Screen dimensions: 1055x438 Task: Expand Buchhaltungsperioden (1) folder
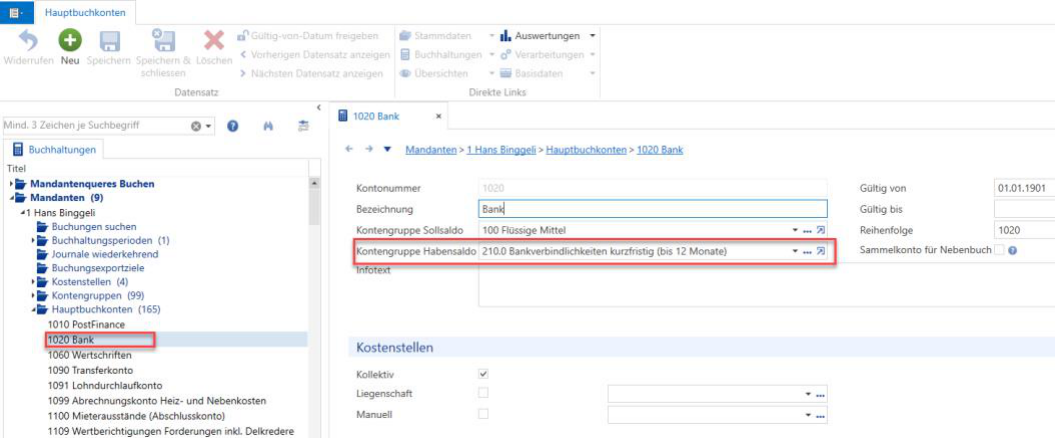pyautogui.click(x=34, y=240)
